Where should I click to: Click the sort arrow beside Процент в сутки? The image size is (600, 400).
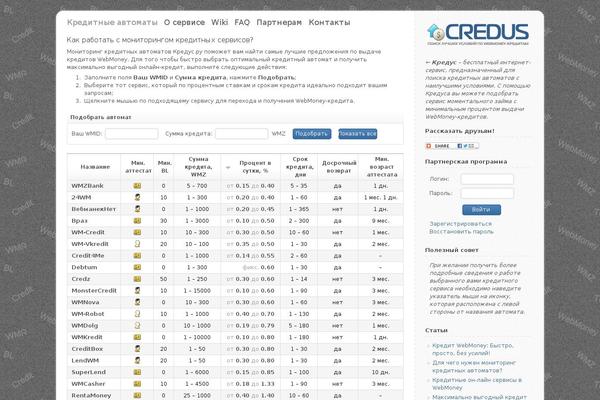click(x=228, y=167)
